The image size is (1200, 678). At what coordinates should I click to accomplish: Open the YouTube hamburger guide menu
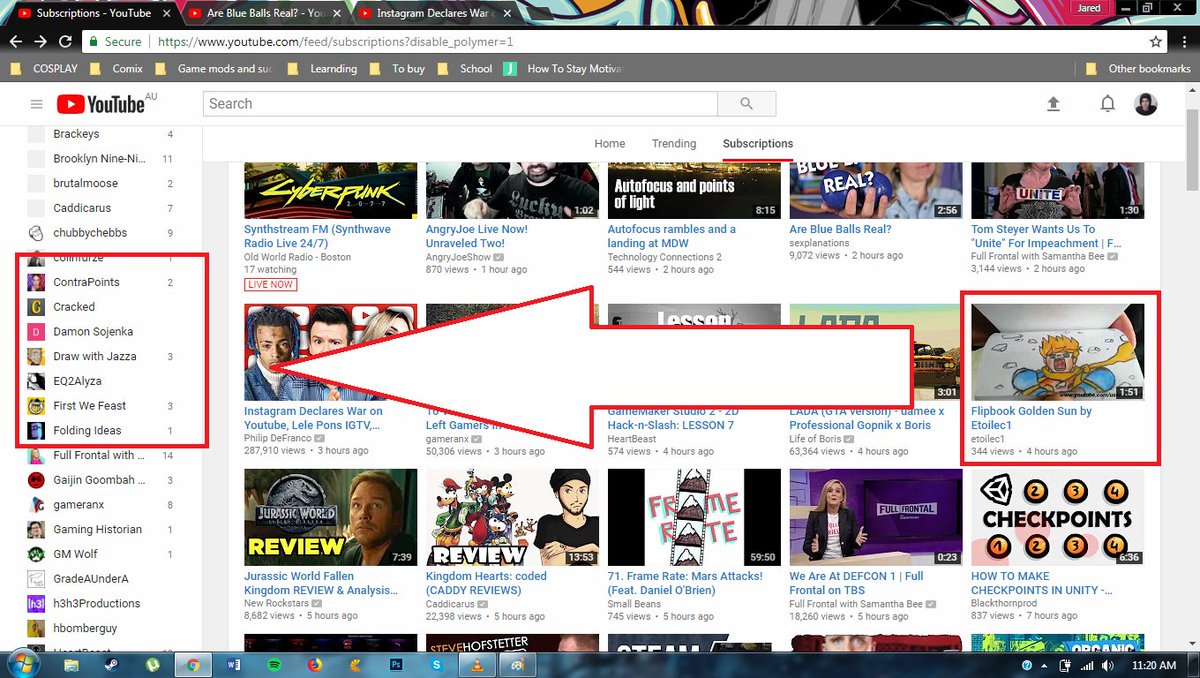[37, 104]
